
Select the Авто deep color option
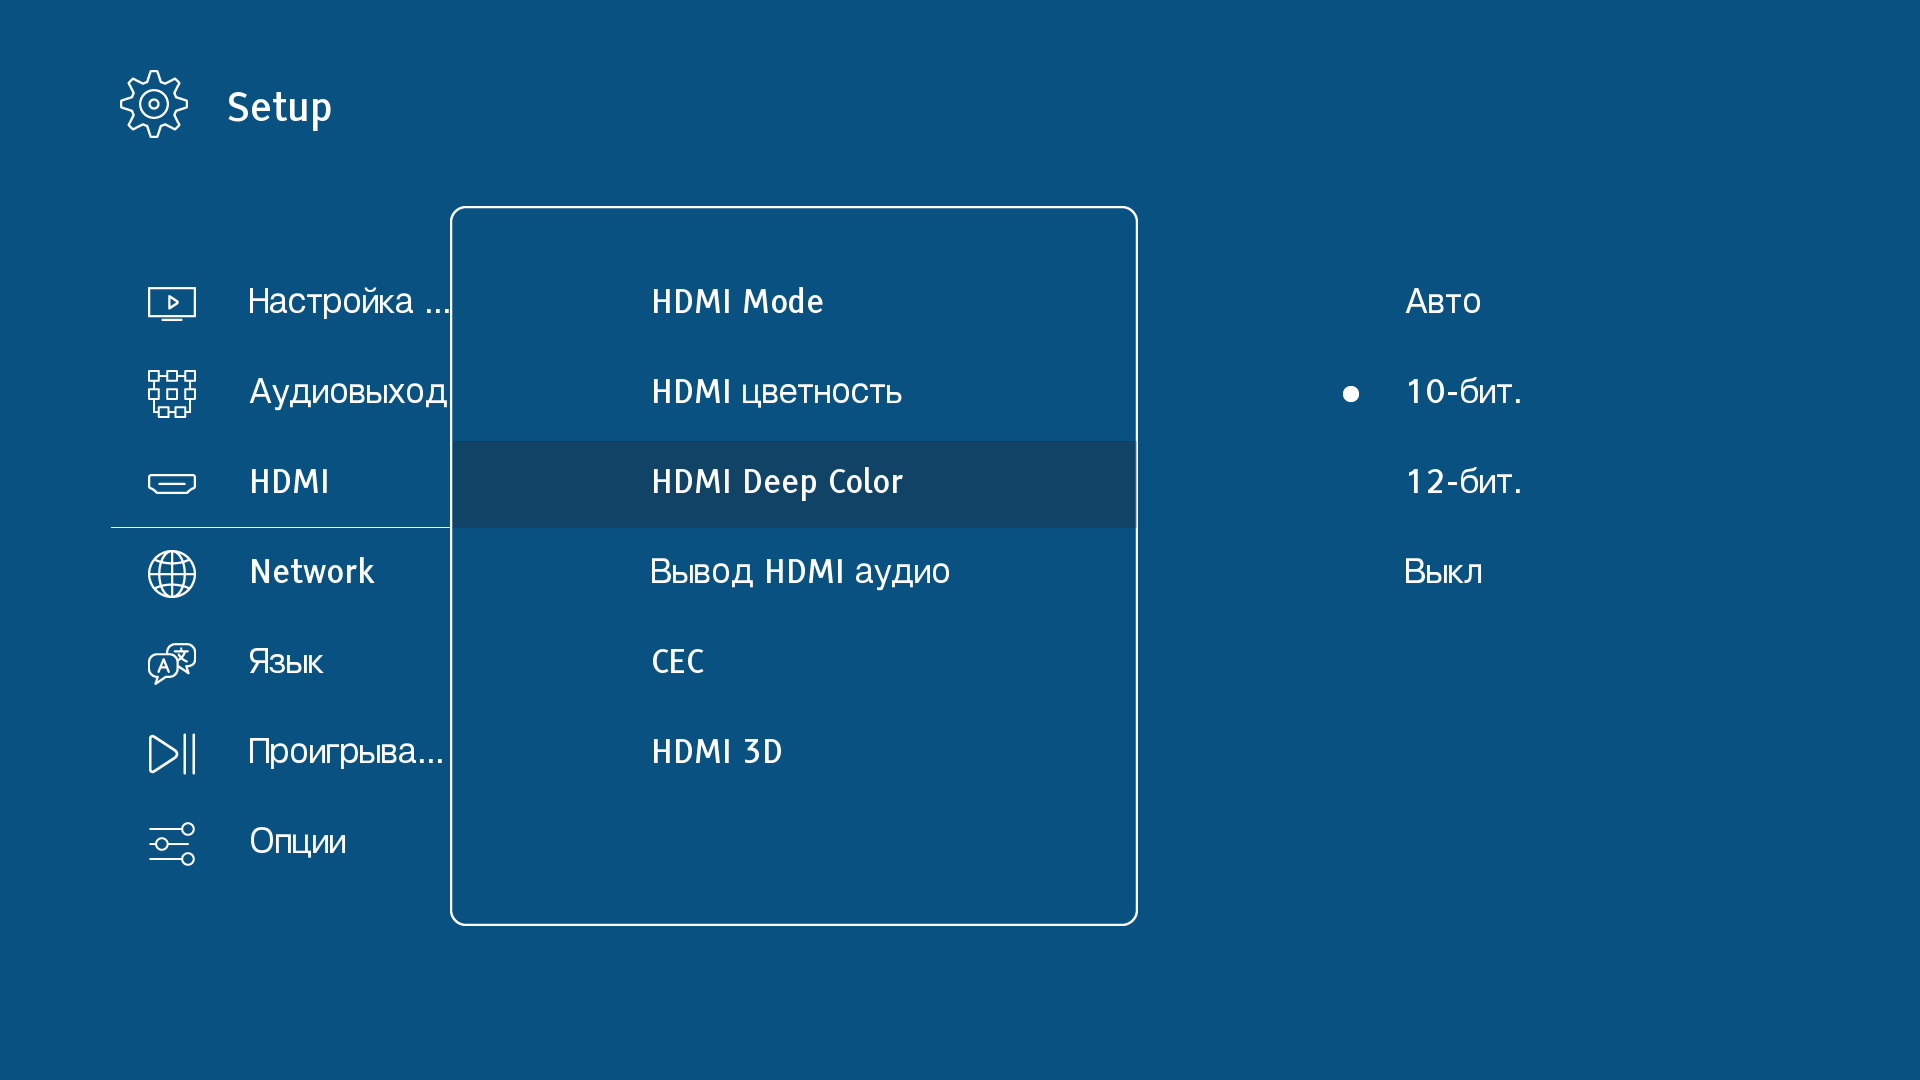pyautogui.click(x=1442, y=302)
